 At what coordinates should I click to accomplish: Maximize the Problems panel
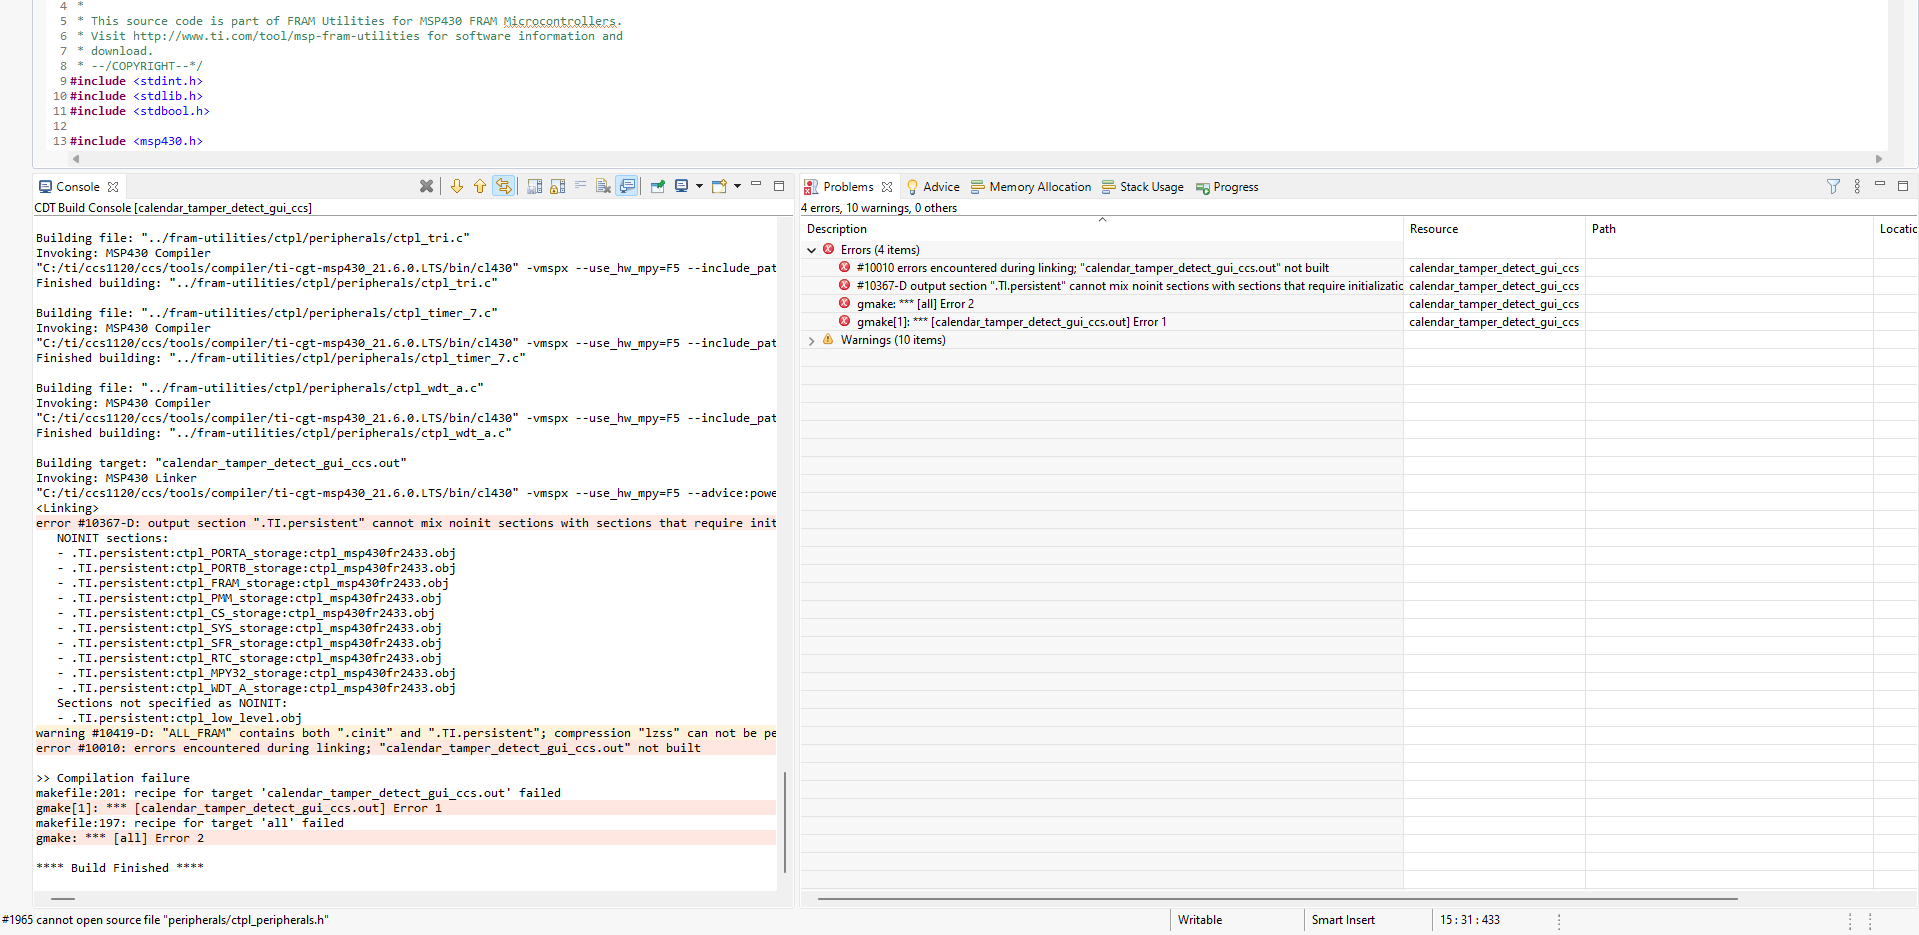pos(1903,185)
